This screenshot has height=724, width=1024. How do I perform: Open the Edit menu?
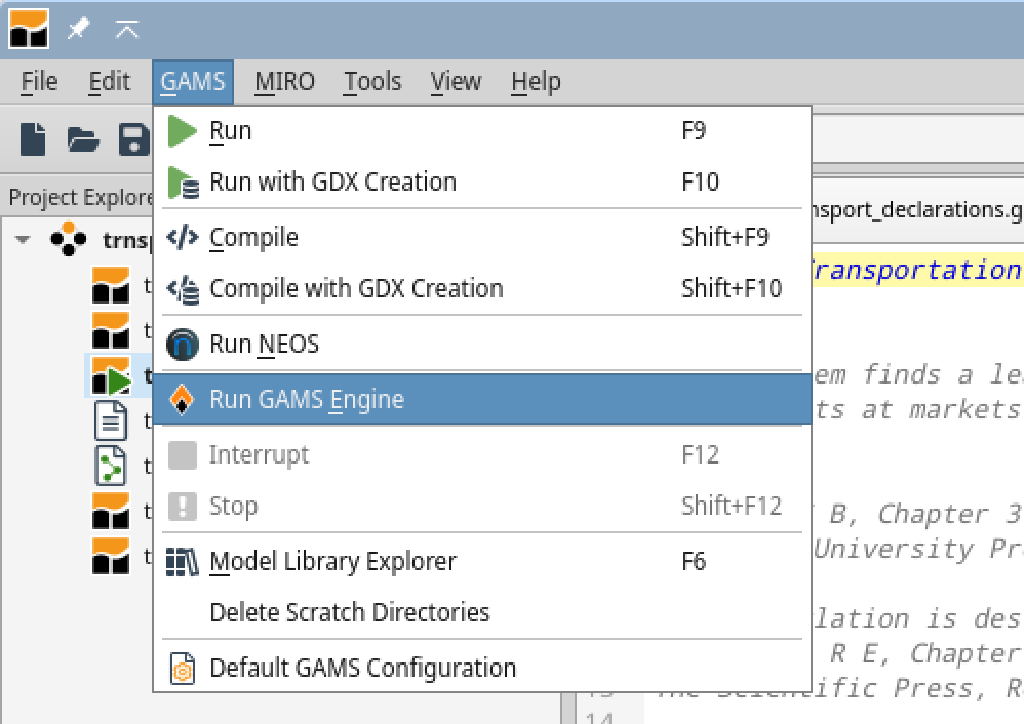[x=109, y=82]
